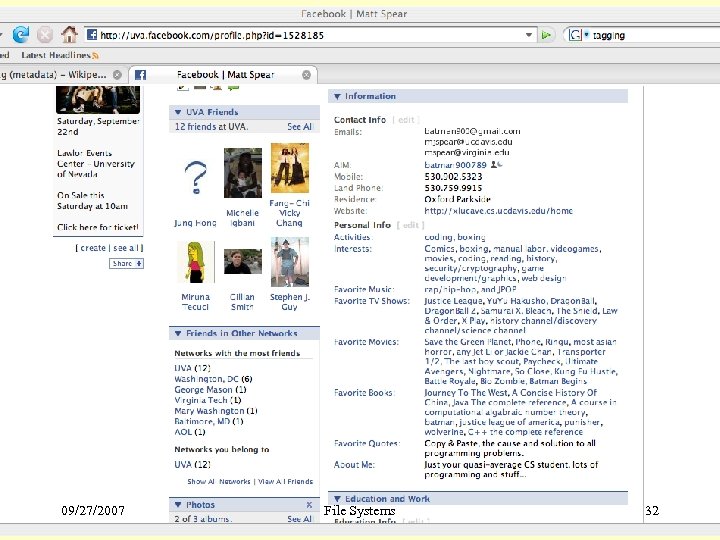
Task: Click the create link in left sidebar
Action: point(93,248)
